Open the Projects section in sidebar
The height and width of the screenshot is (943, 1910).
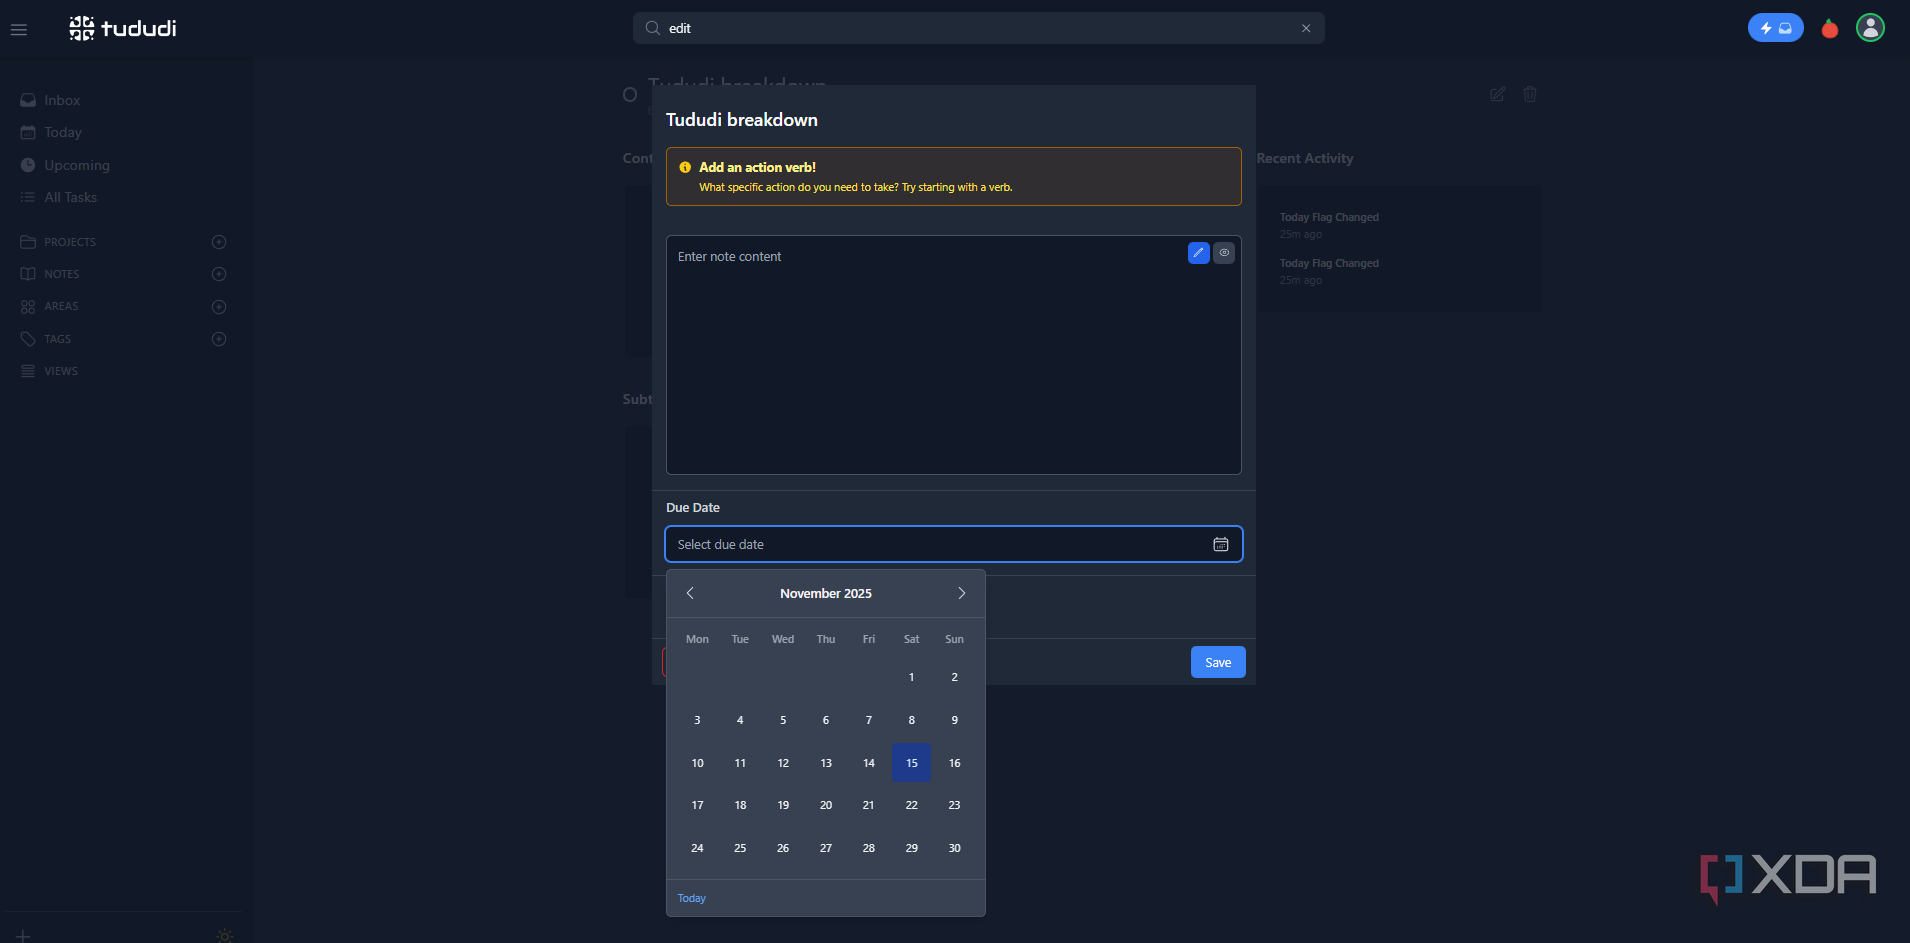pos(70,242)
